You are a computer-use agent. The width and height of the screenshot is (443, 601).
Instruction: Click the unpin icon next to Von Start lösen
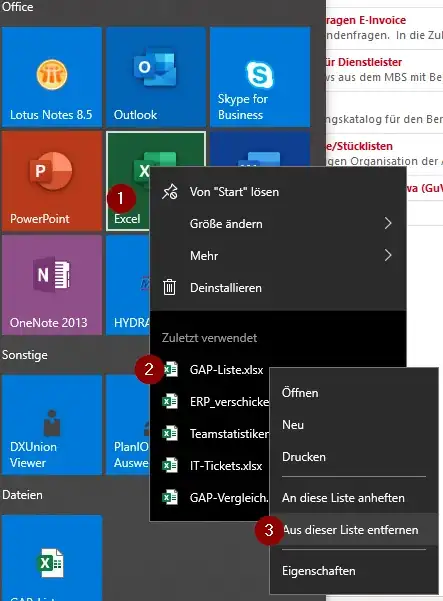[169, 192]
